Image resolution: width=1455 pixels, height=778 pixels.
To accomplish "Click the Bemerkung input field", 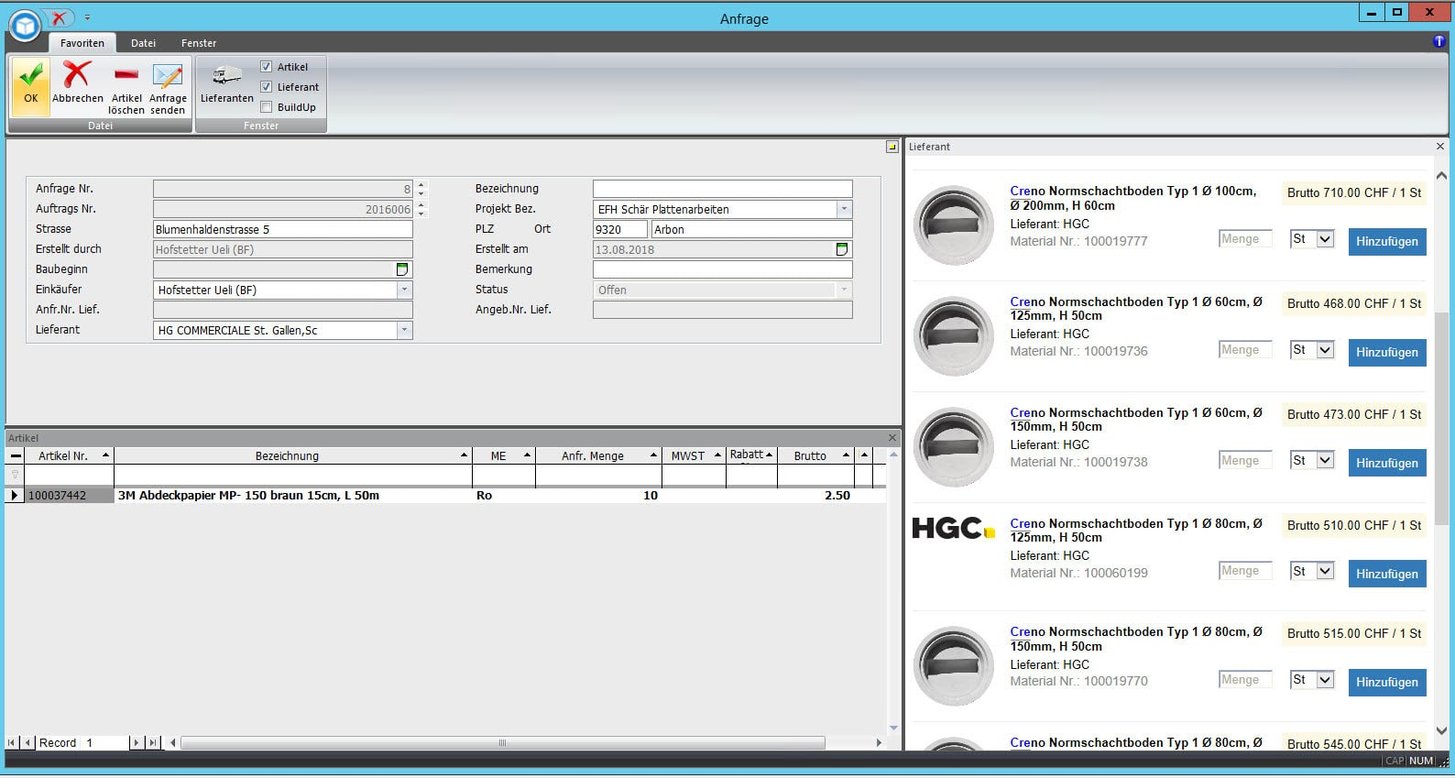I will click(722, 270).
